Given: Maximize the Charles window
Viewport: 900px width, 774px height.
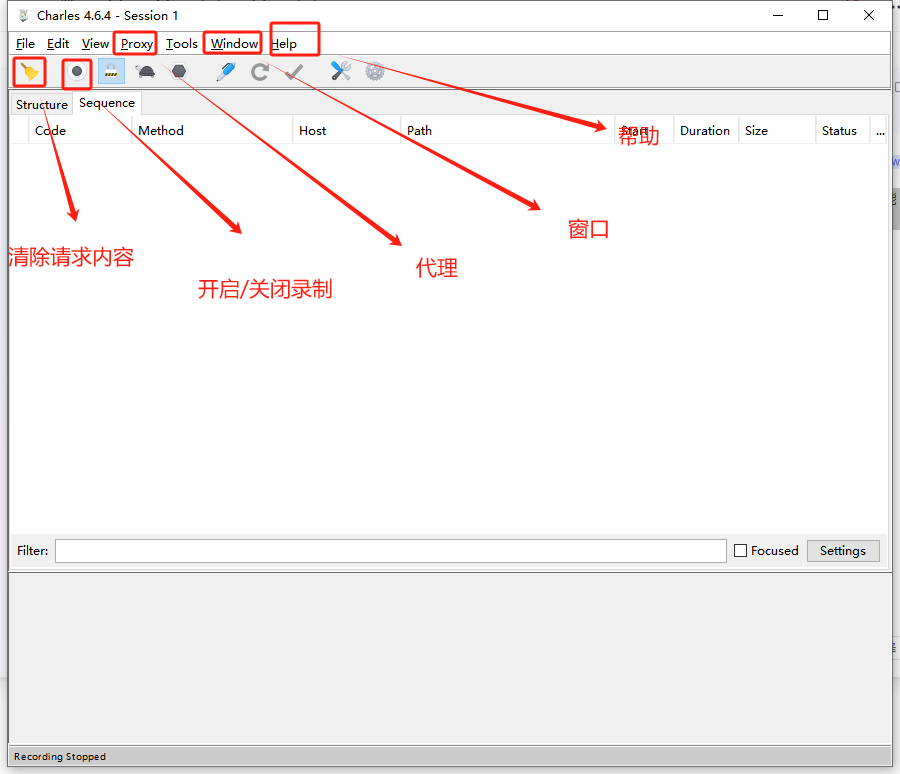Looking at the screenshot, I should click(823, 16).
